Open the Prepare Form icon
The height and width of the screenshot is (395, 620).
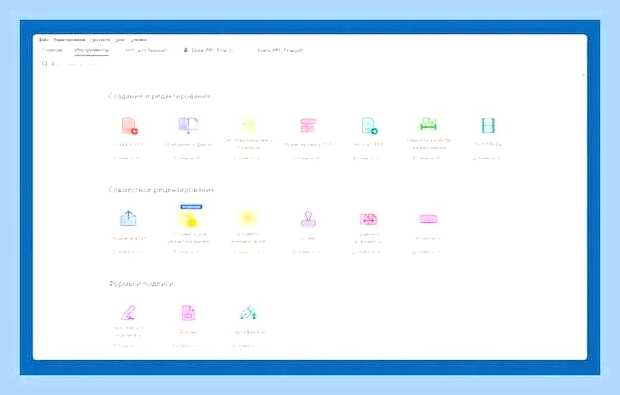(188, 313)
